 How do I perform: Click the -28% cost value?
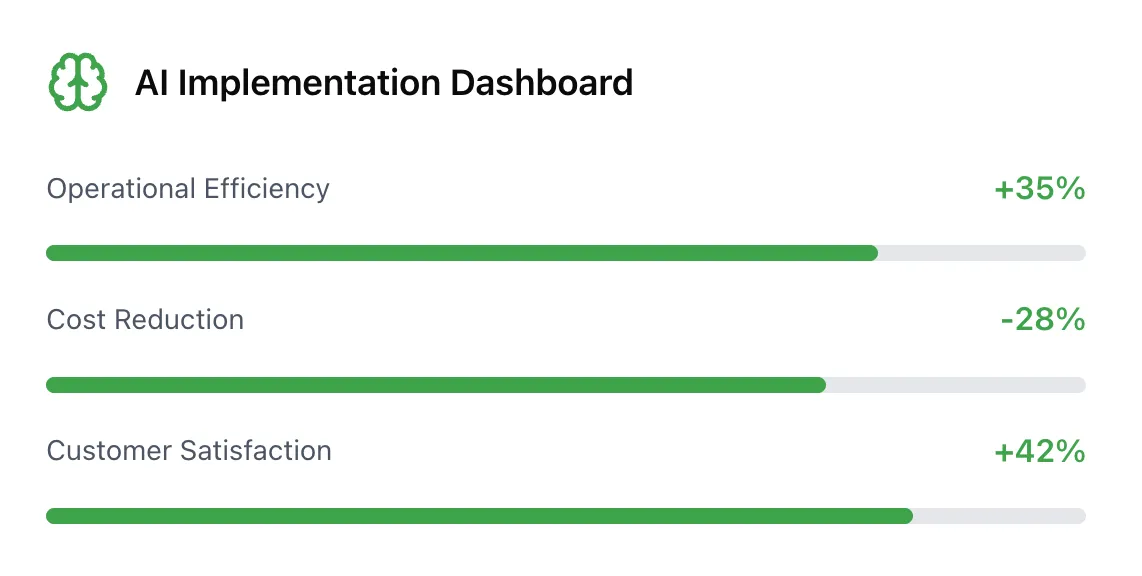1042,320
